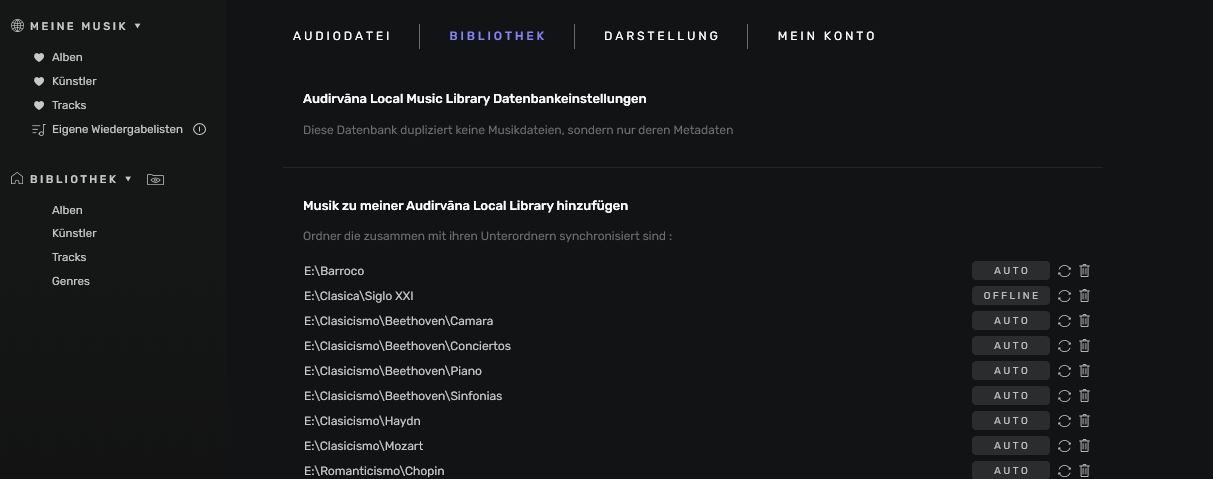Click the home icon beside Bibliothek

point(17,179)
